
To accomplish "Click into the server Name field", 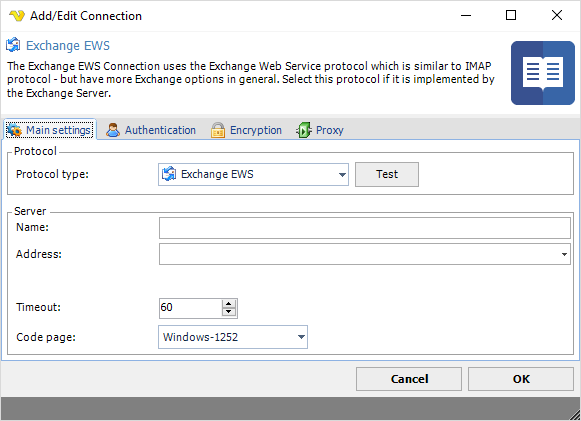I will click(x=365, y=228).
